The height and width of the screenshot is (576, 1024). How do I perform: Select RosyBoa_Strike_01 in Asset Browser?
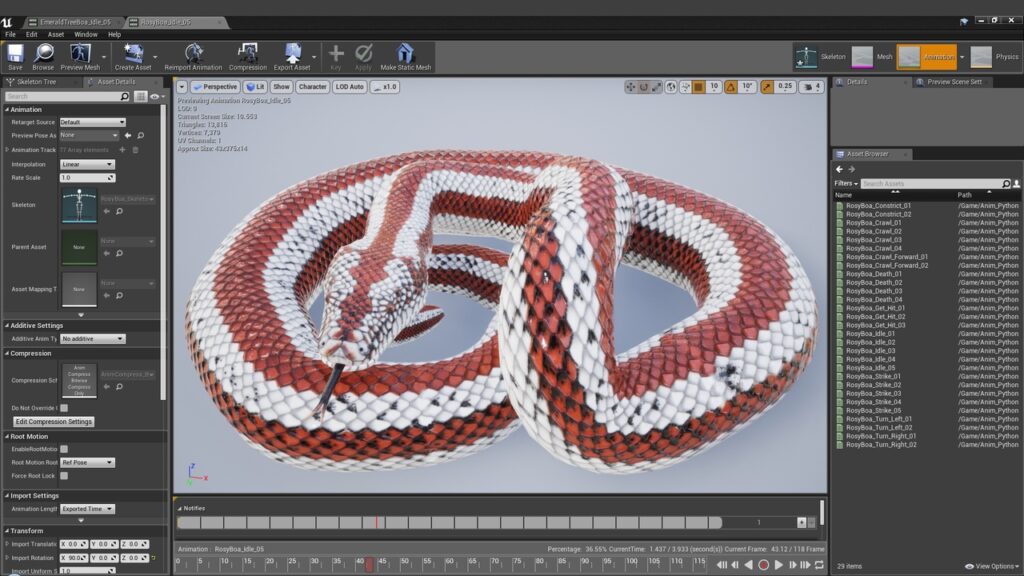[875, 376]
